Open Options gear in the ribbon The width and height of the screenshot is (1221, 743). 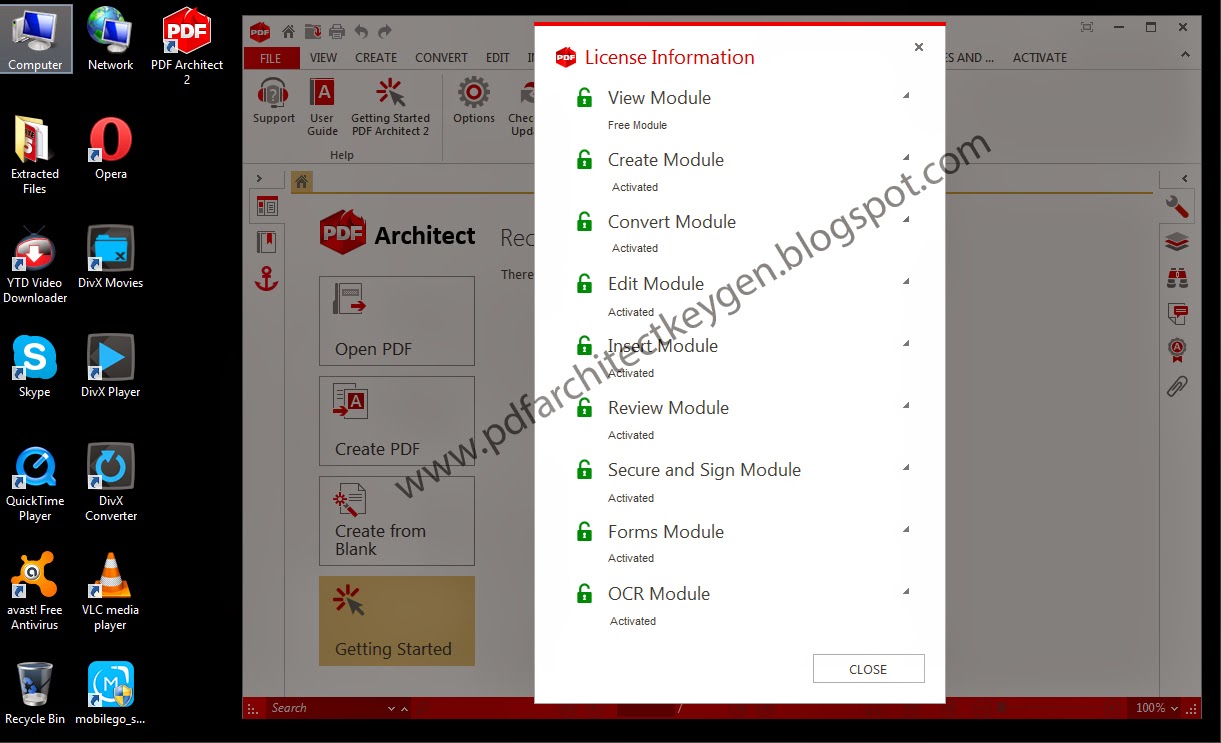tap(473, 101)
